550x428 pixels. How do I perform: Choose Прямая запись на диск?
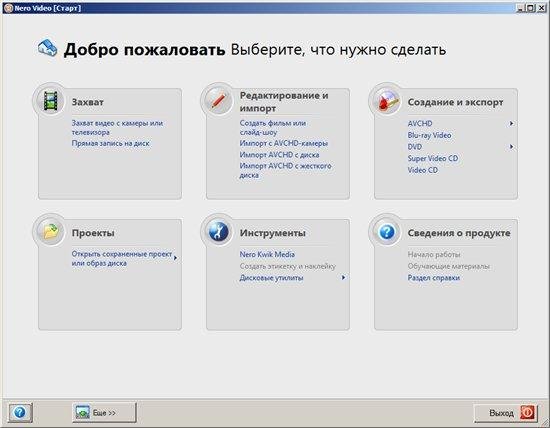[x=110, y=143]
